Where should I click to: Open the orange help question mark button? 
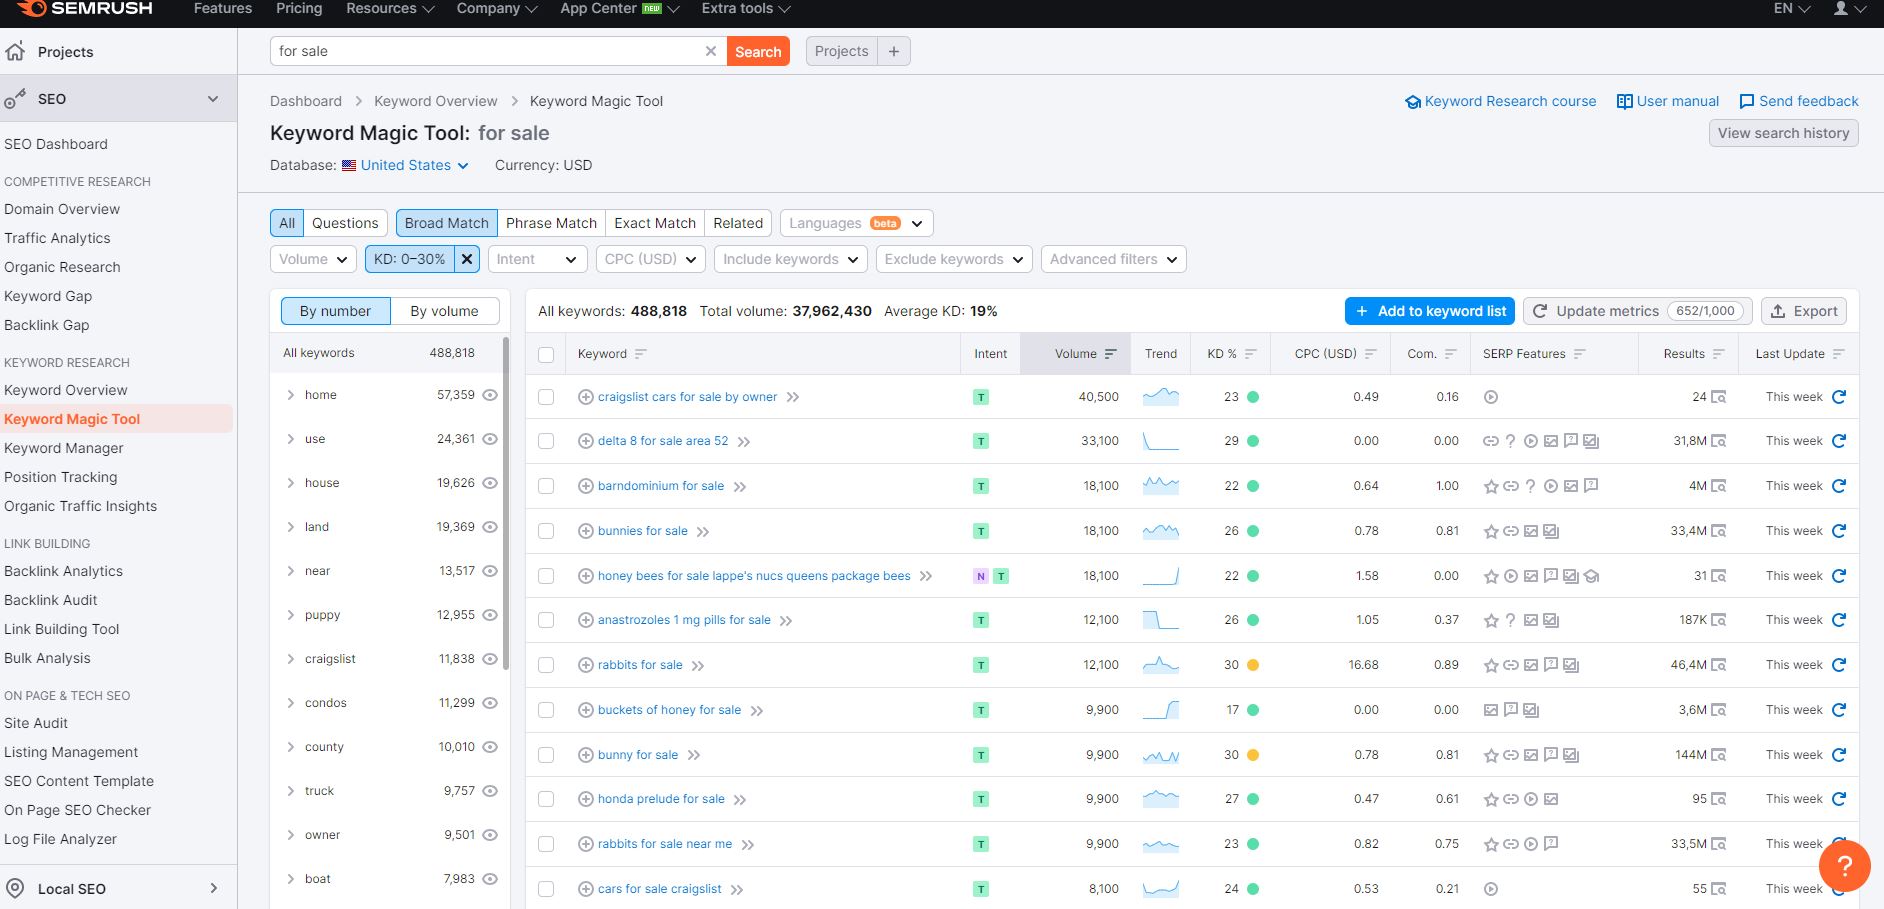[1845, 865]
